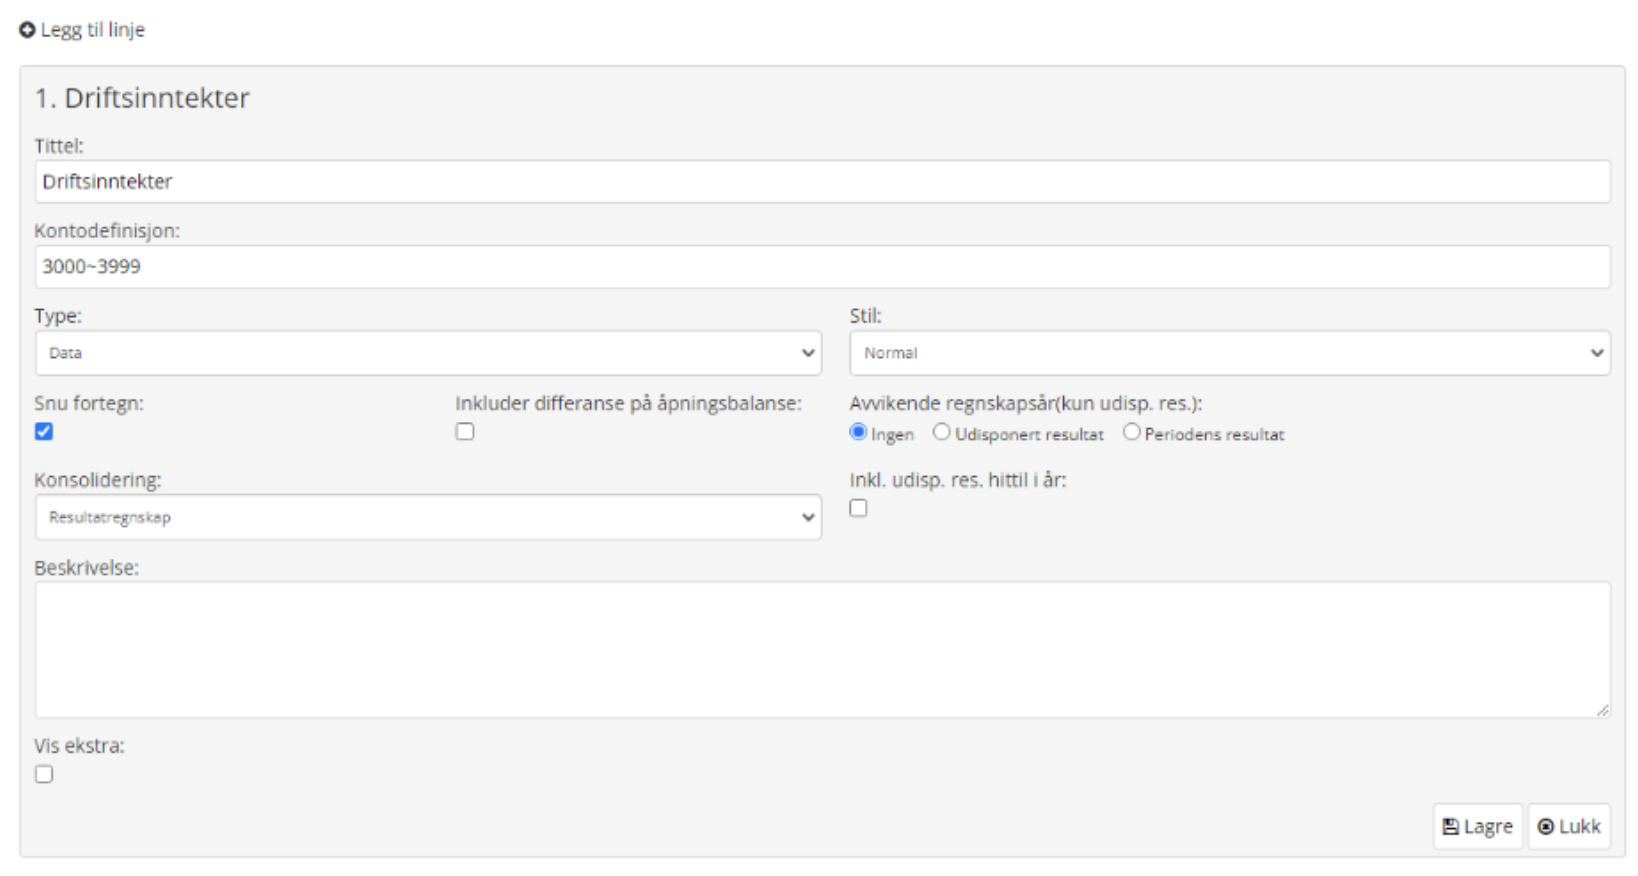Focus the Kontodefinisjon field with 3000~3999
The width and height of the screenshot is (1638, 876).
(x=822, y=267)
